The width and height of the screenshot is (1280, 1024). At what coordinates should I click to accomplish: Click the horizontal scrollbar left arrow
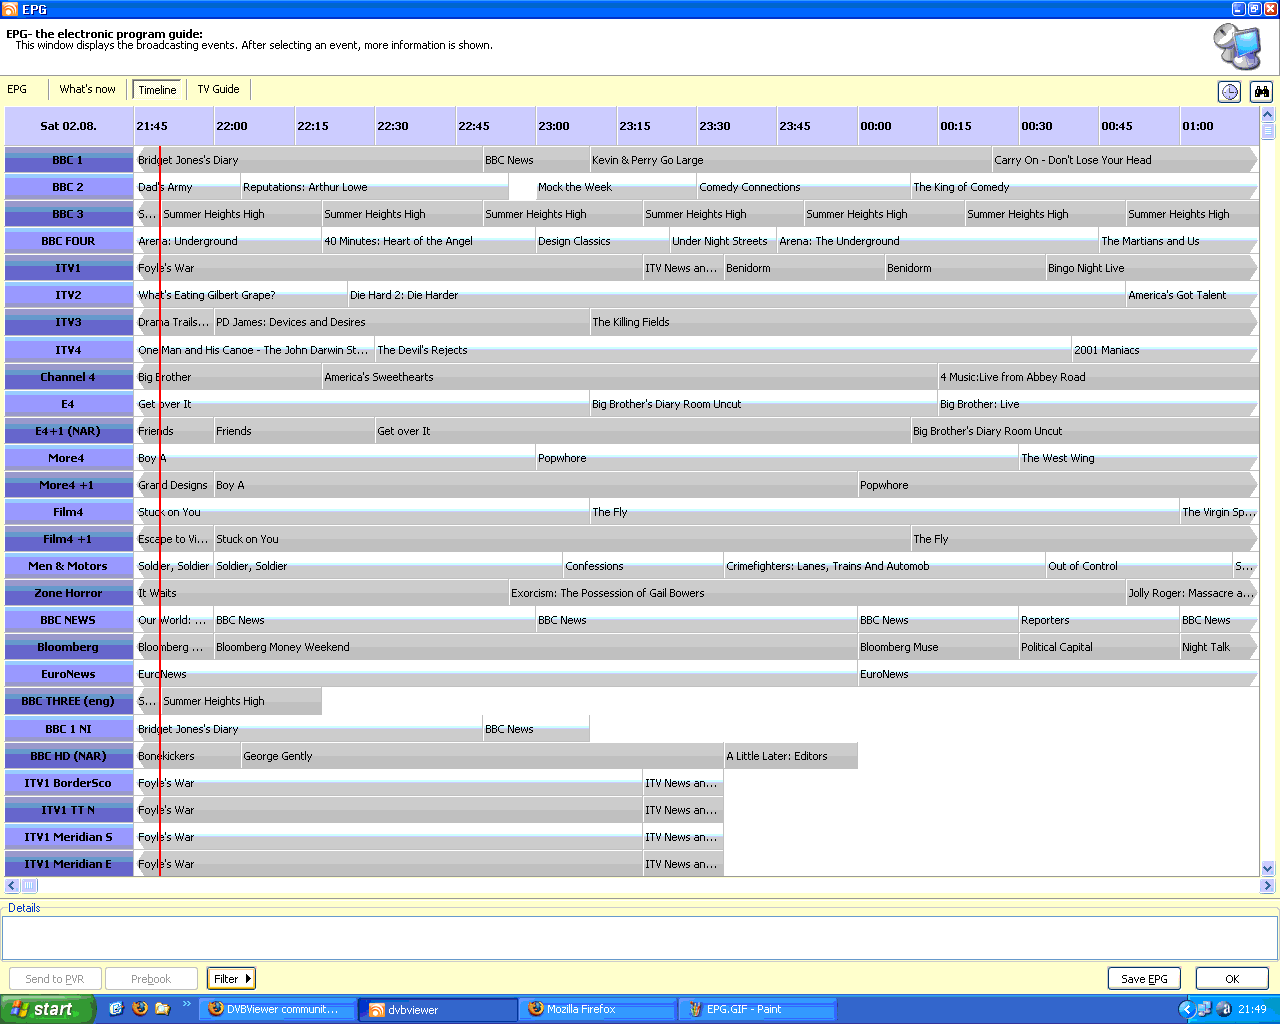coord(12,885)
